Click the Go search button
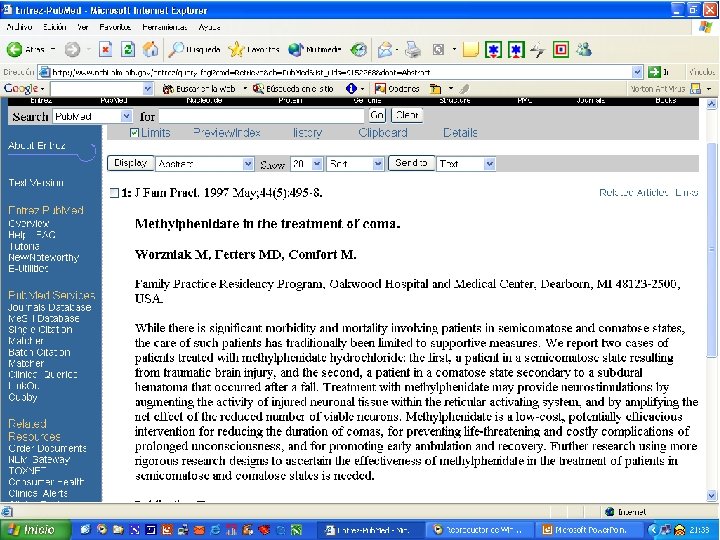Image resolution: width=720 pixels, height=540 pixels. 377,115
